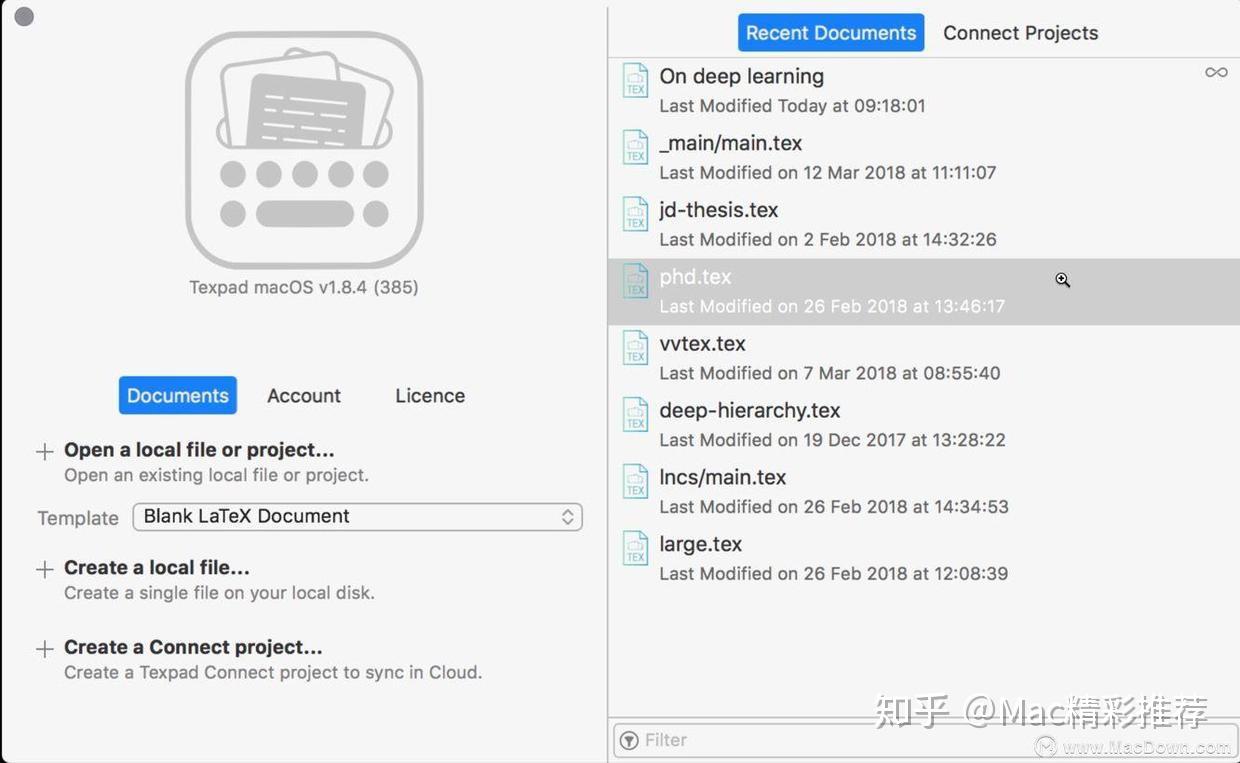This screenshot has width=1240, height=763.
Task: Click Create a local file
Action: (x=157, y=568)
